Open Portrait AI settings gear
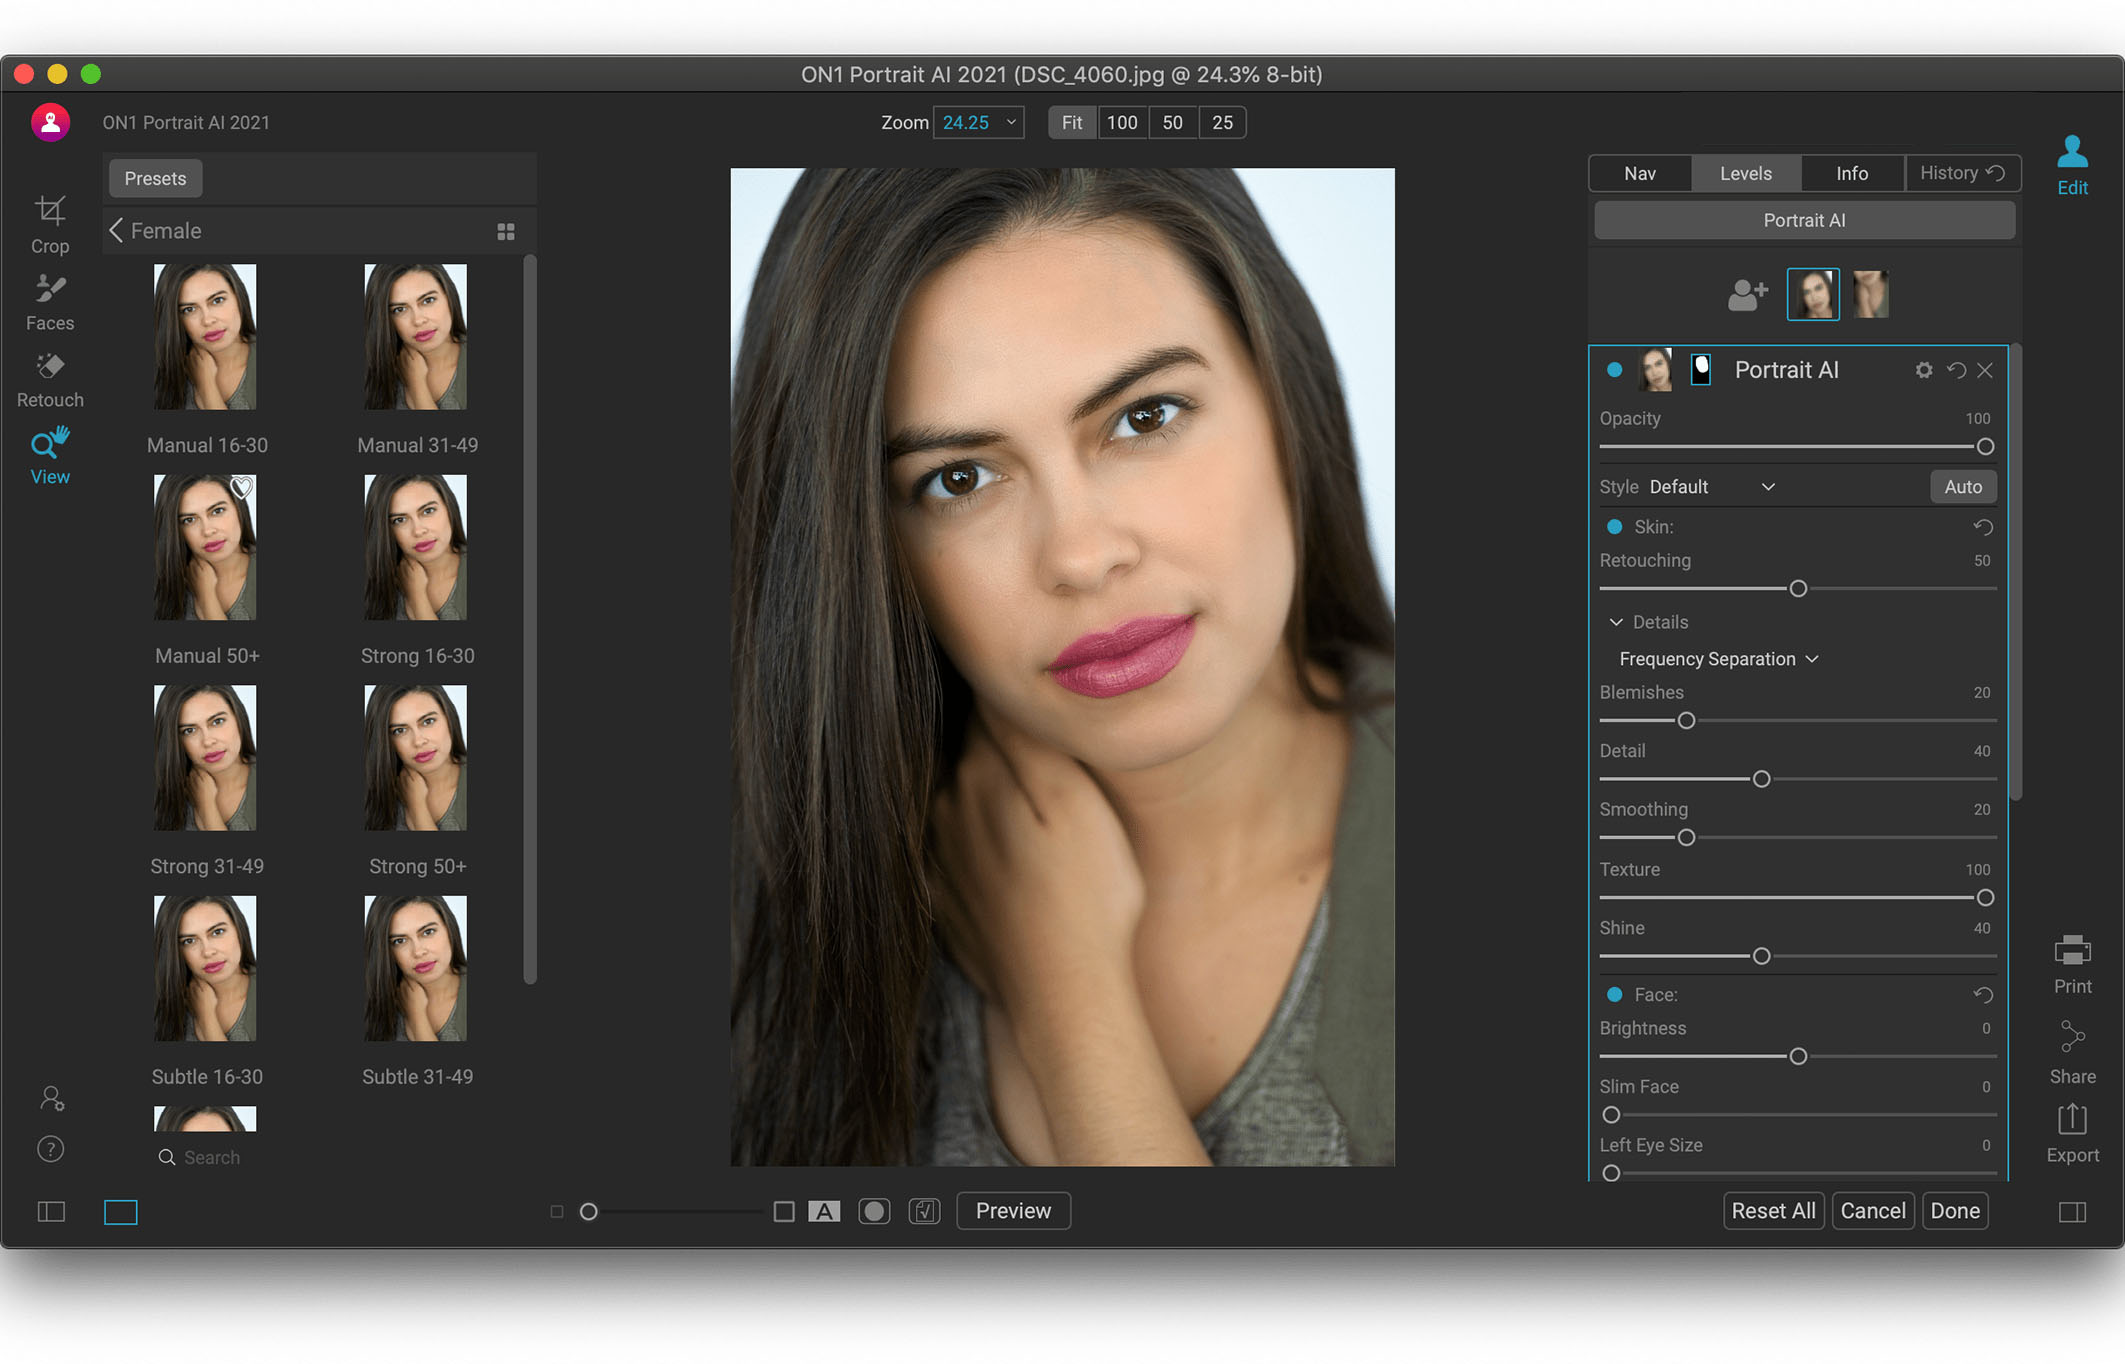2125x1364 pixels. [1924, 370]
